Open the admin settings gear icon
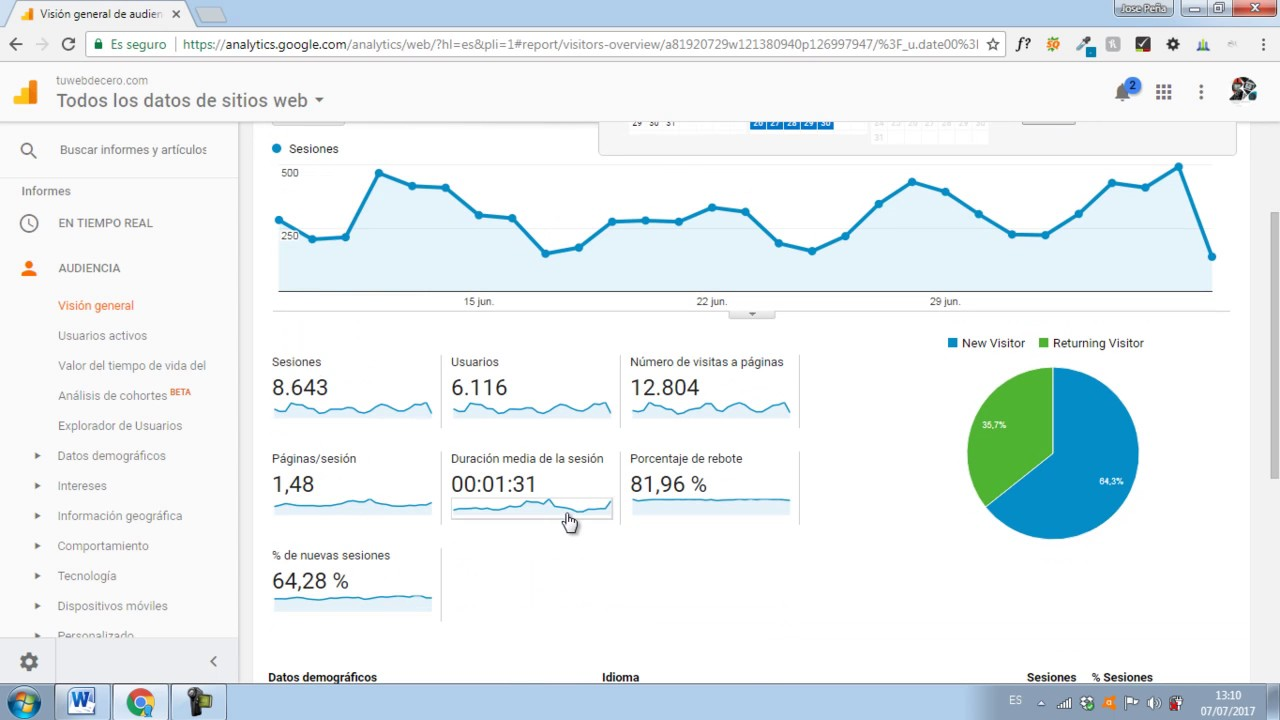The image size is (1280, 720). point(29,661)
